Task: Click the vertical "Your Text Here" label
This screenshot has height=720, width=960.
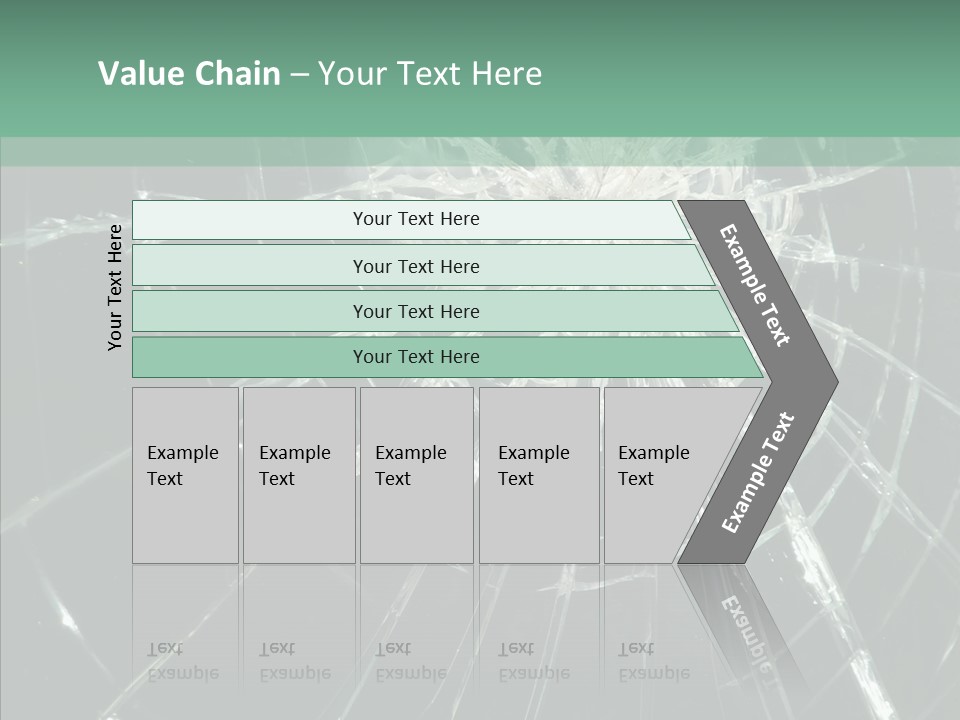Action: (115, 287)
